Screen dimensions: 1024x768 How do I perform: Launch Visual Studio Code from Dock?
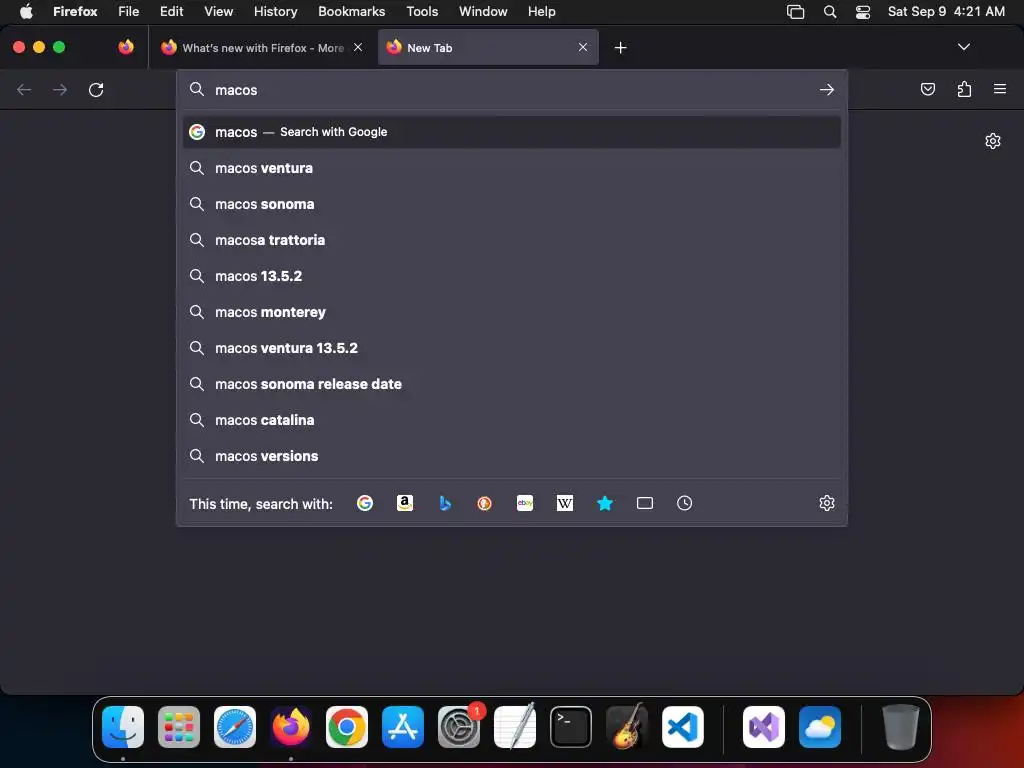pyautogui.click(x=683, y=727)
